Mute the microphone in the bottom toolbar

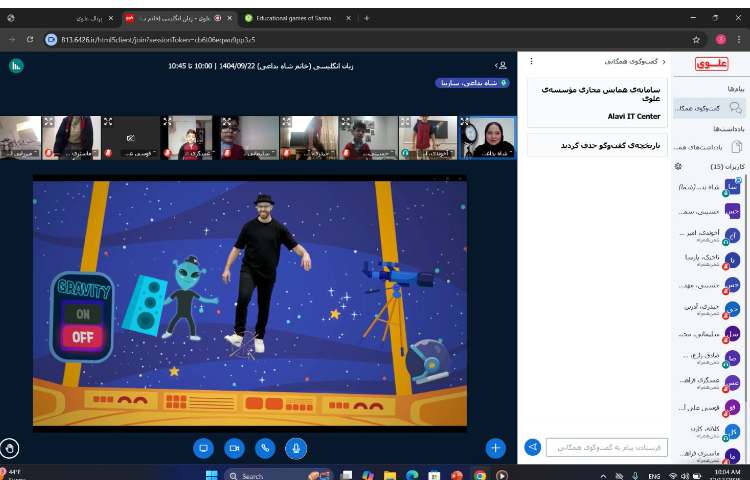click(296, 448)
